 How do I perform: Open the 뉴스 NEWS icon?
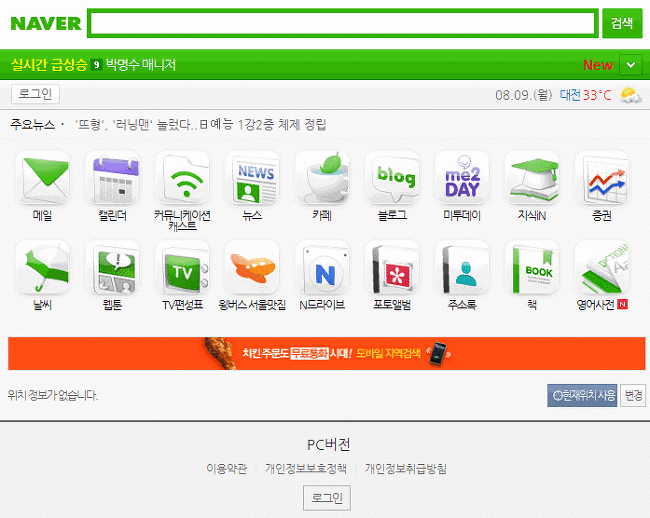tap(252, 179)
